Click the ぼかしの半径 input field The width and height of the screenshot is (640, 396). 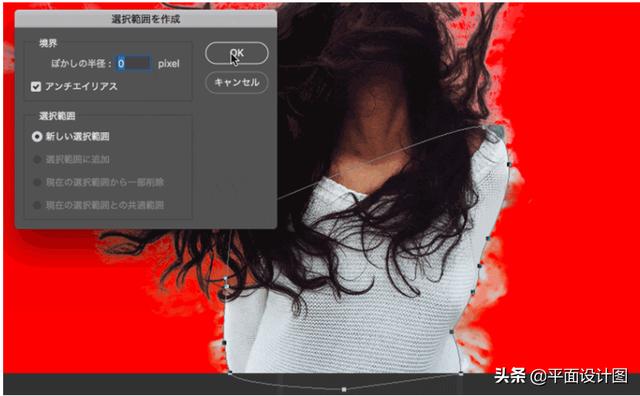(x=134, y=63)
